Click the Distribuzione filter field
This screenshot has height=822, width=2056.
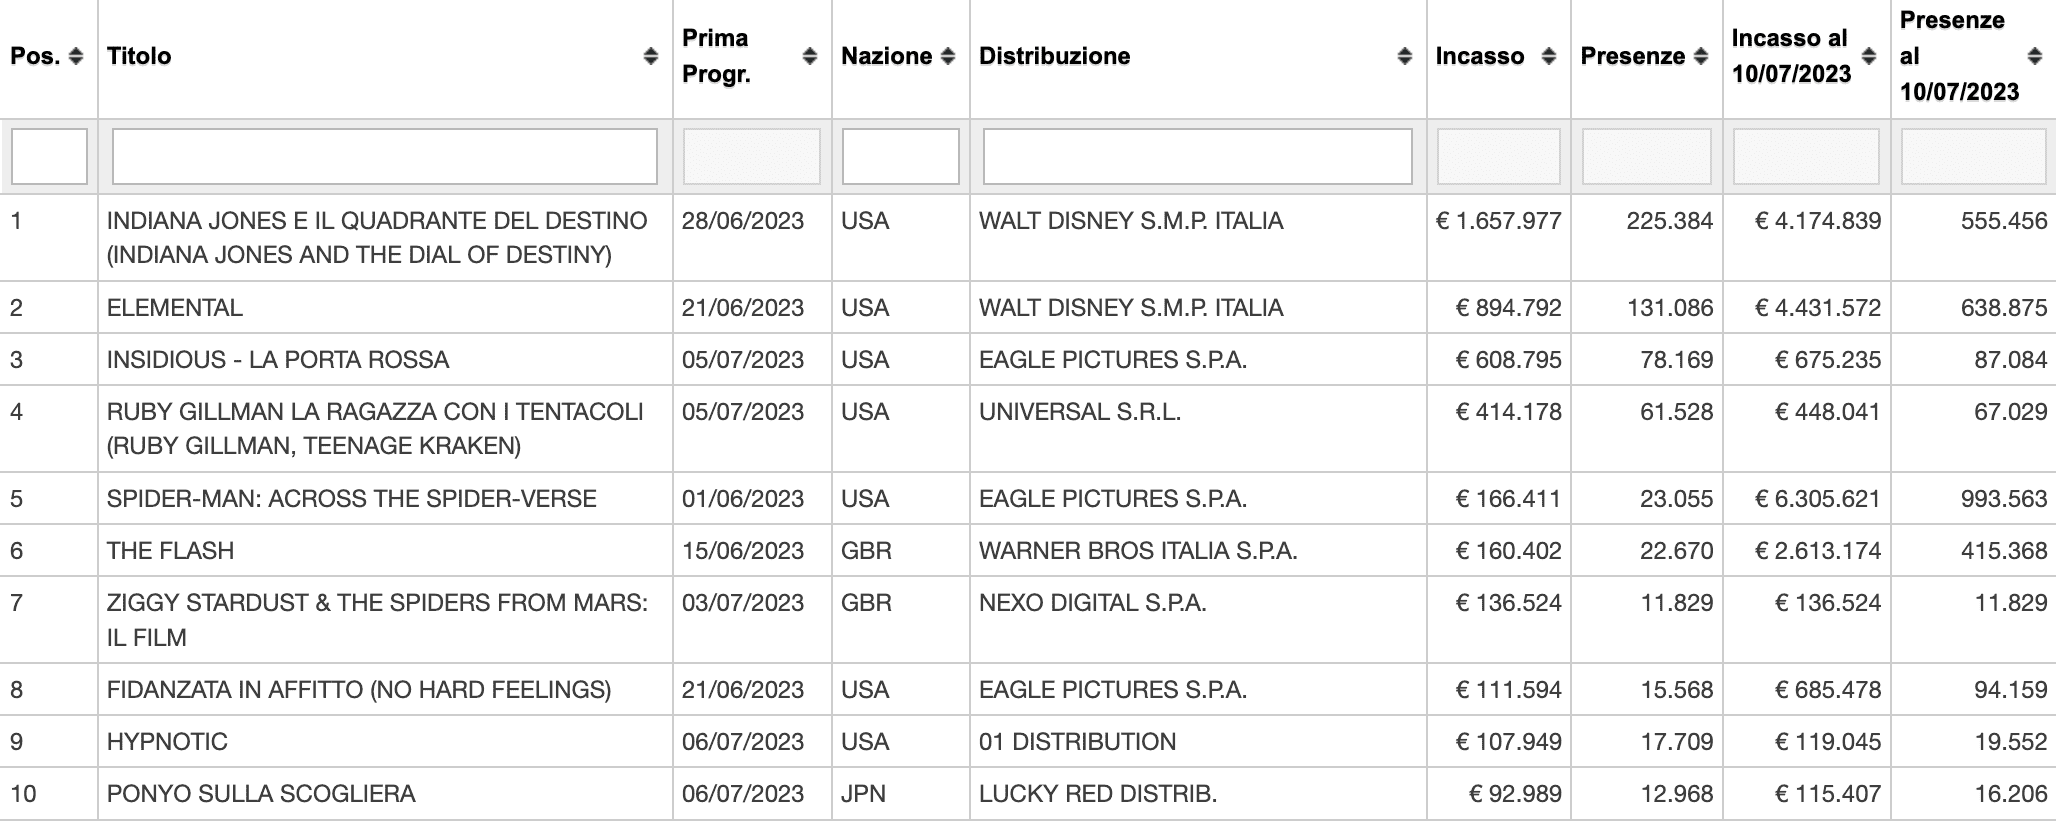pyautogui.click(x=1198, y=156)
